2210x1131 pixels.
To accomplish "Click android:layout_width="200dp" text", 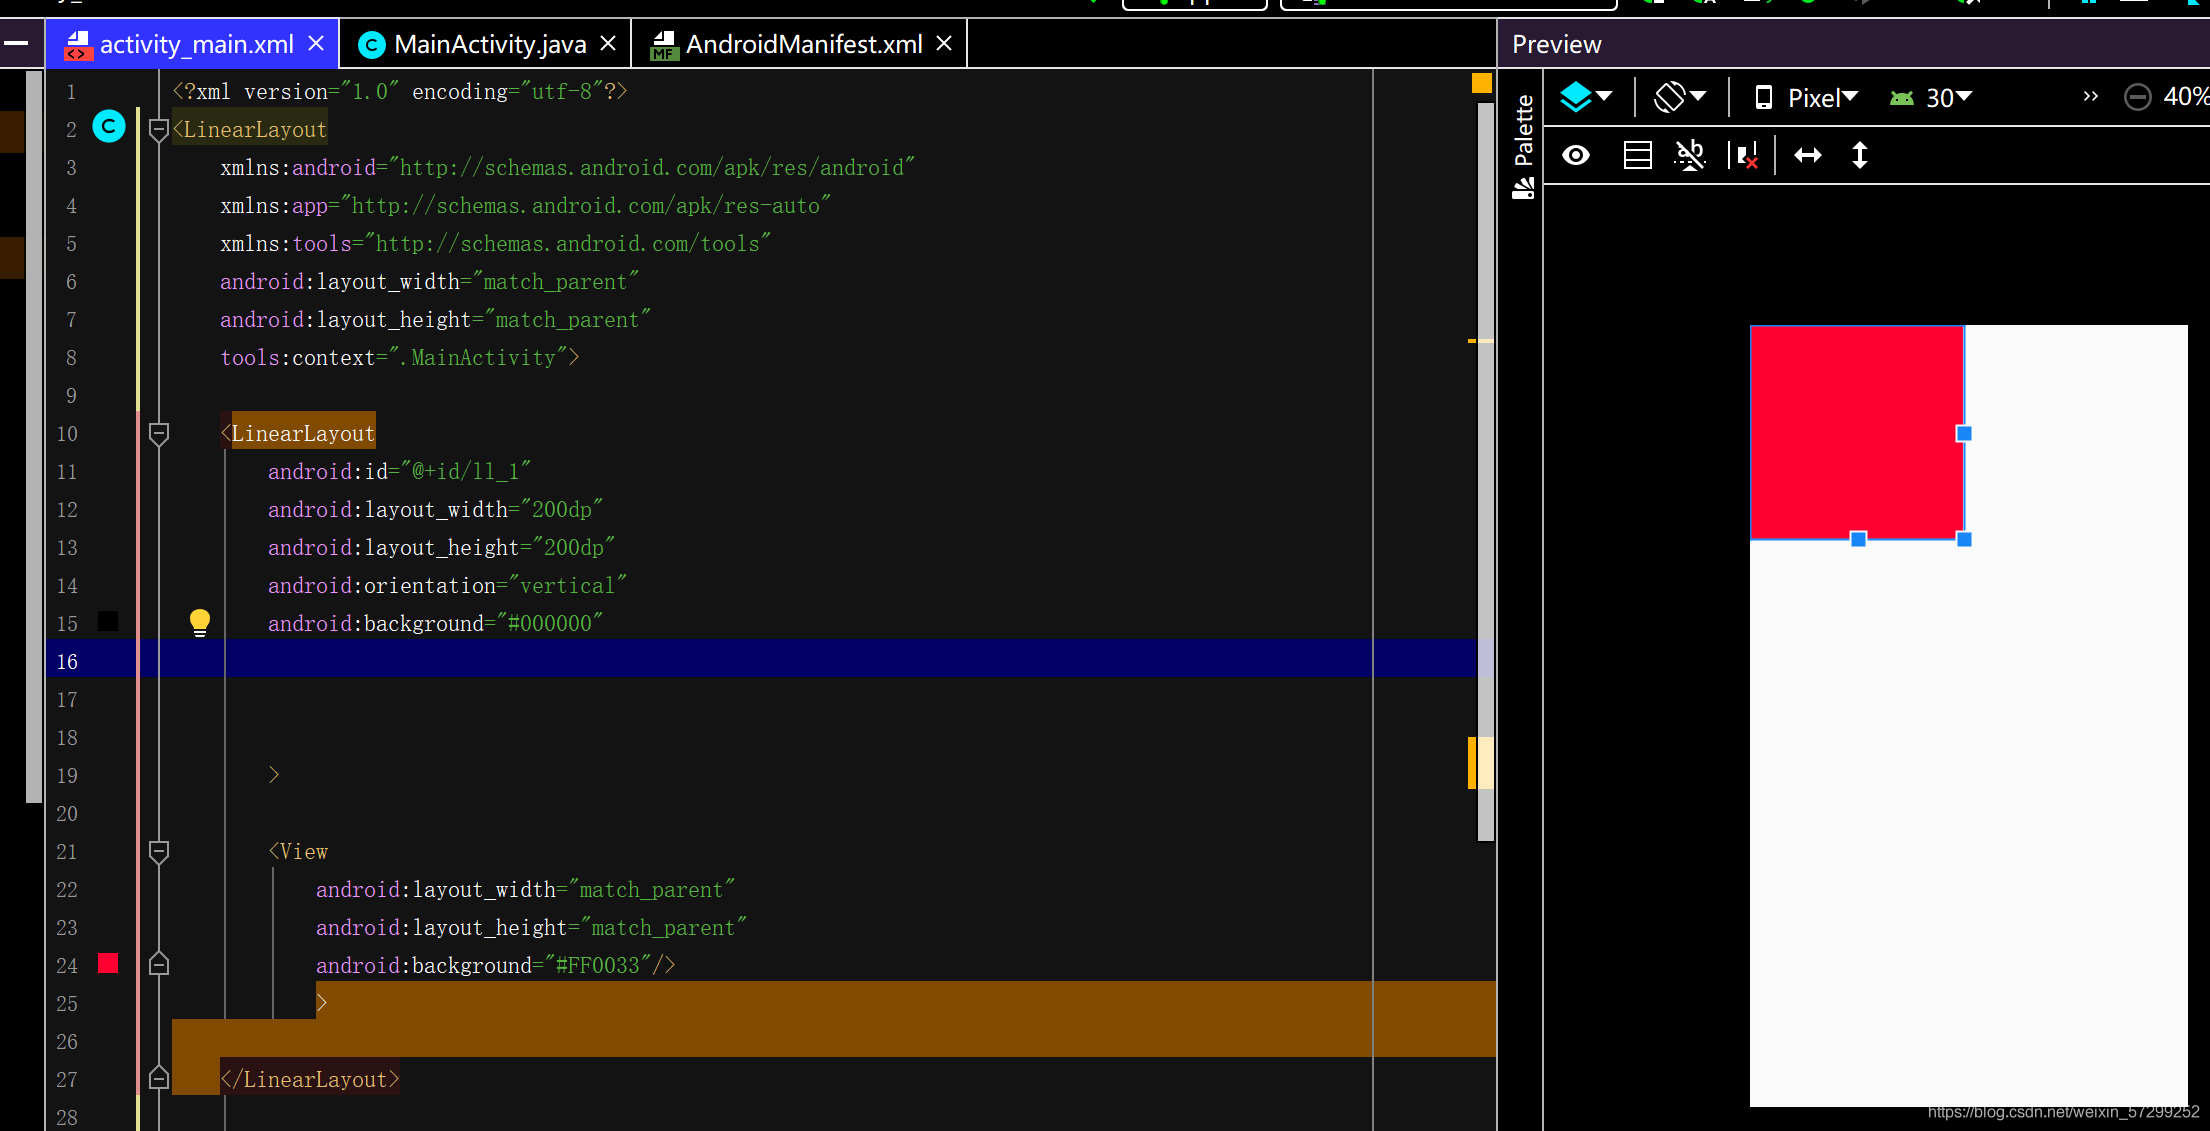I will pos(435,509).
